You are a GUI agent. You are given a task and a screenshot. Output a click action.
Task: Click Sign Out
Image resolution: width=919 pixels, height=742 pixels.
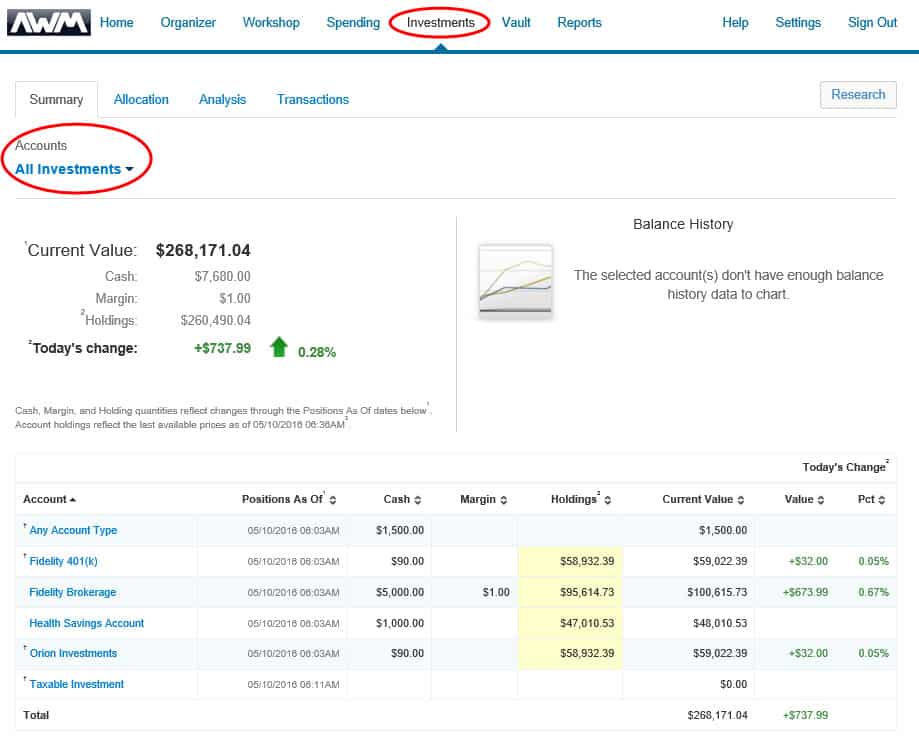pyautogui.click(x=873, y=23)
